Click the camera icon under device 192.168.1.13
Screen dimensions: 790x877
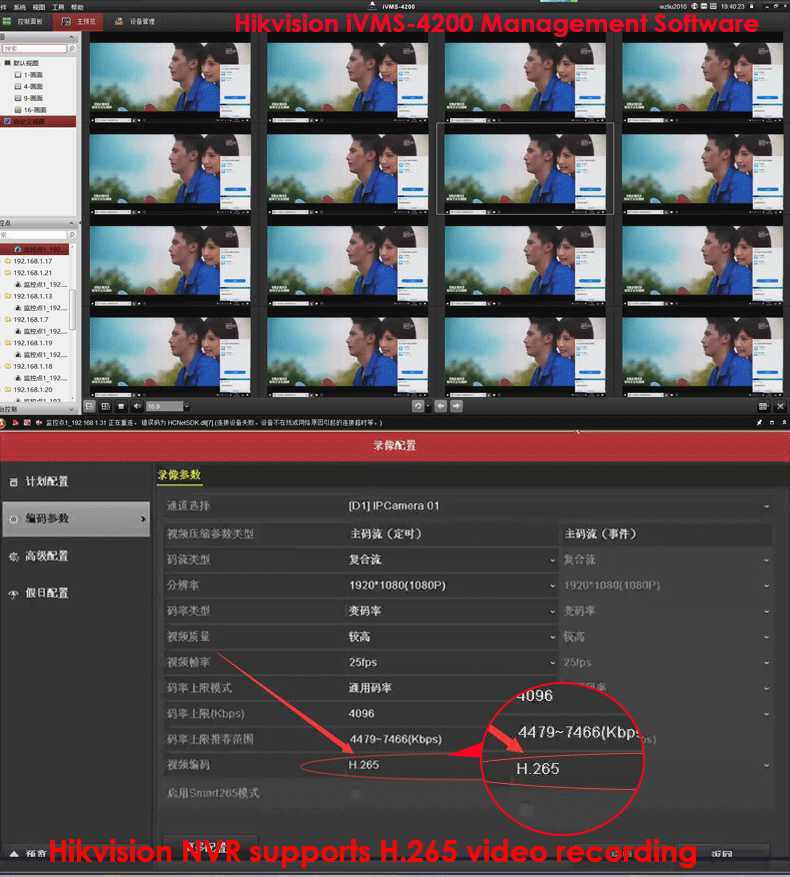pos(18,308)
